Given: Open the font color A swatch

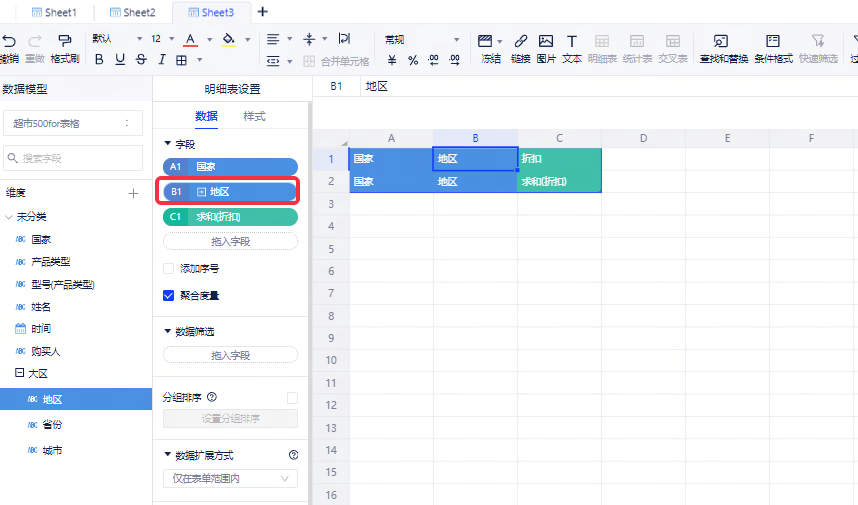Looking at the screenshot, I should click(x=190, y=40).
